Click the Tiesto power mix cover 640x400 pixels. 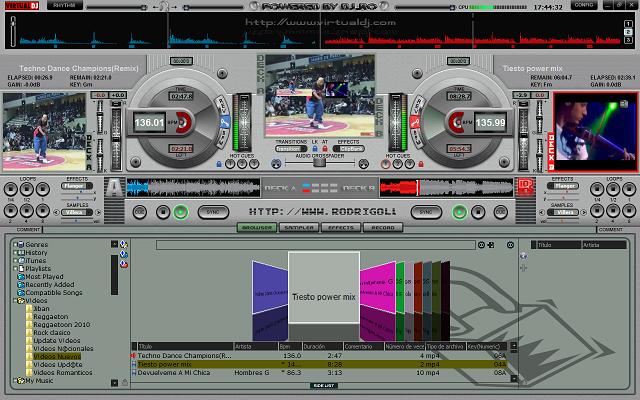pyautogui.click(x=324, y=287)
